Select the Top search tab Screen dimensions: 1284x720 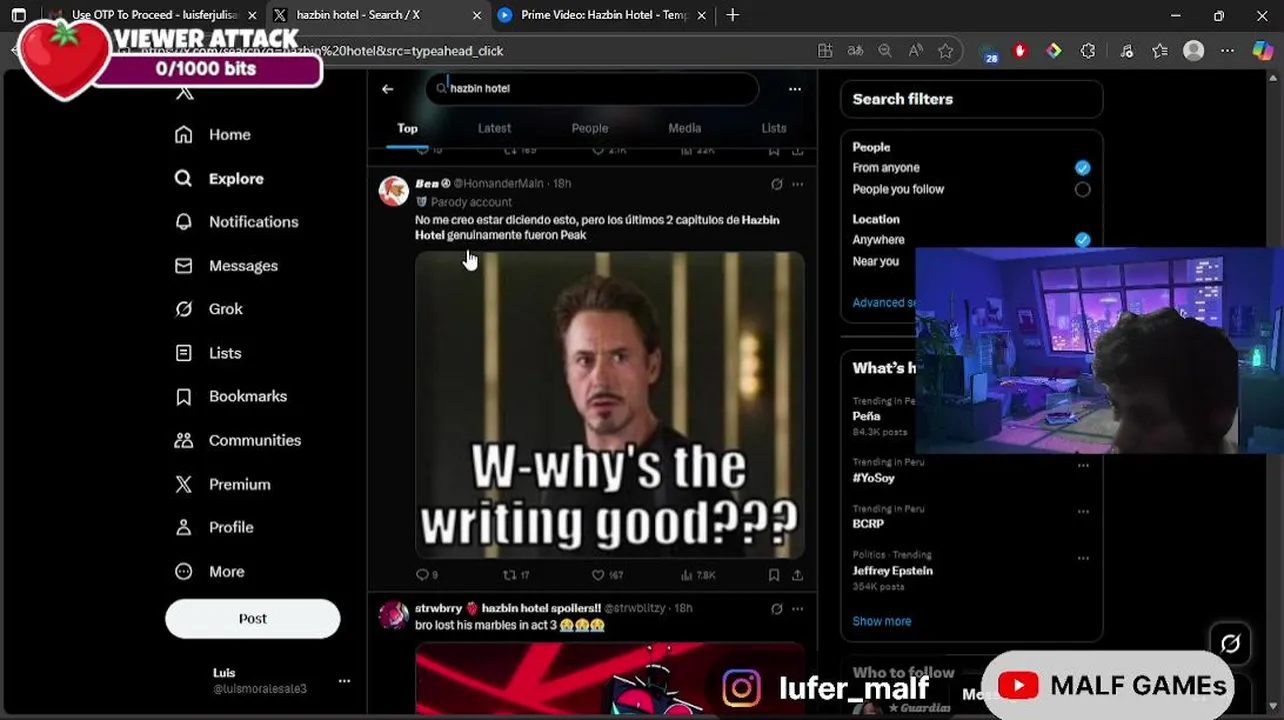(x=407, y=128)
